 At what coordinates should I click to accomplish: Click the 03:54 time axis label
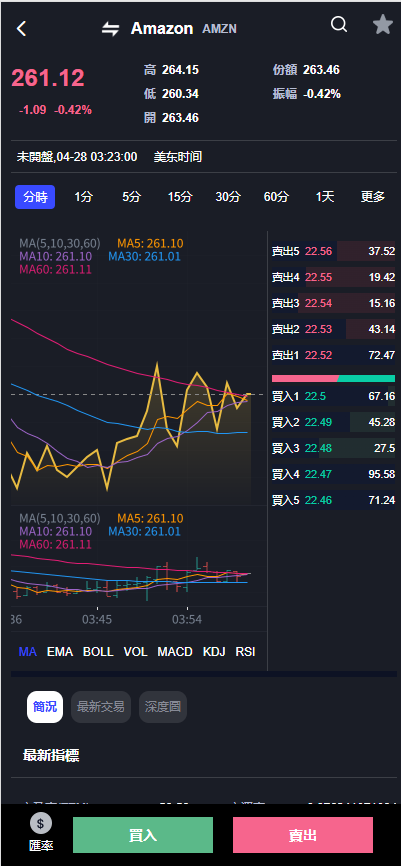point(187,620)
